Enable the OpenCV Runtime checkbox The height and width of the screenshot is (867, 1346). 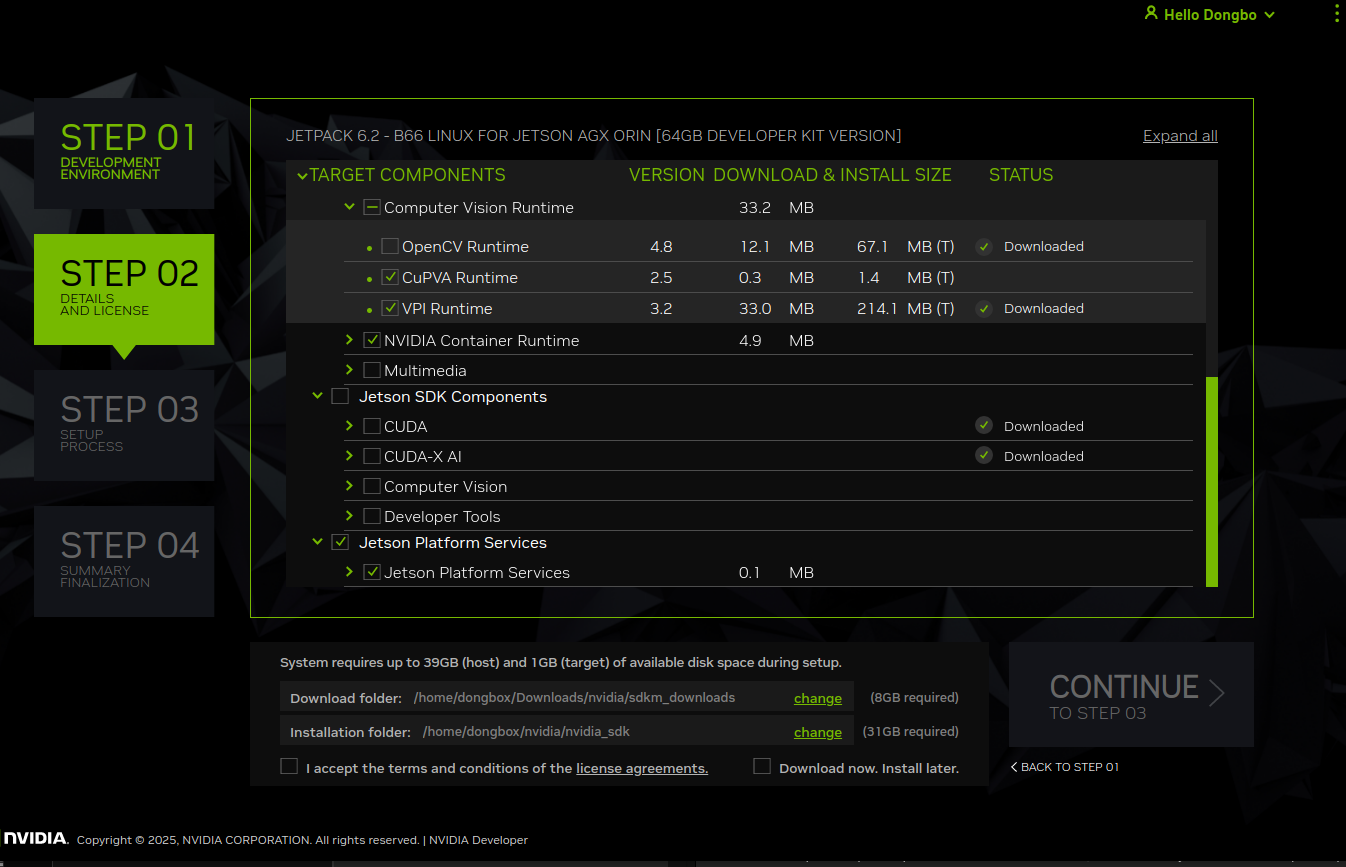pyautogui.click(x=390, y=247)
